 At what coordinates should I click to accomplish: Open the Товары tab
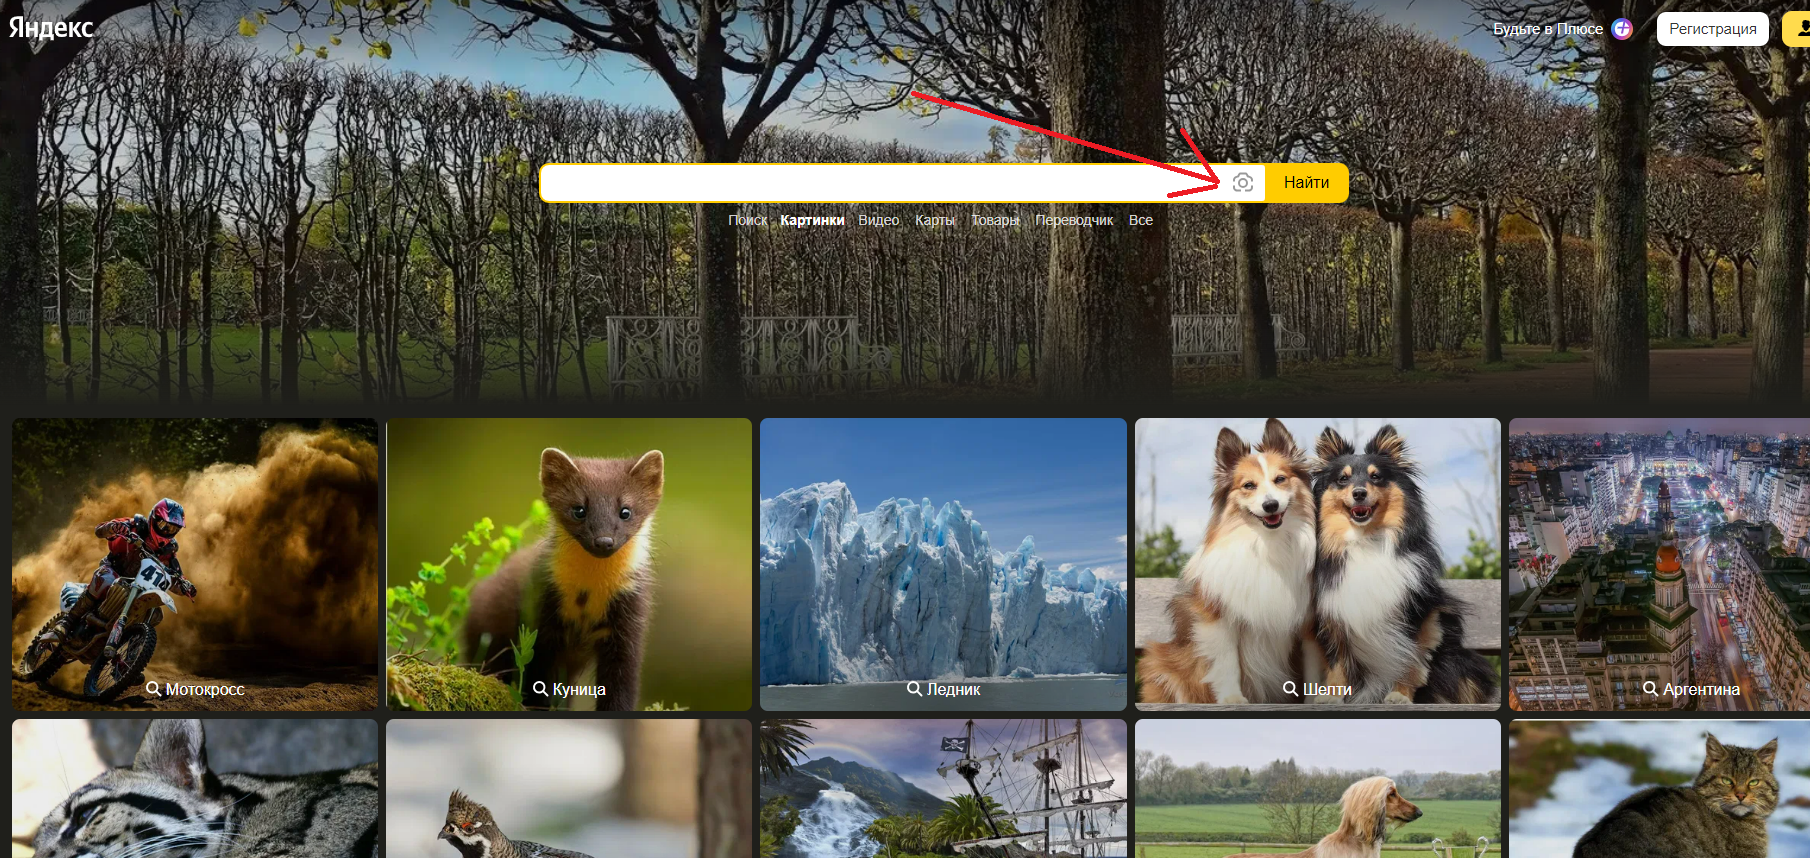(994, 220)
